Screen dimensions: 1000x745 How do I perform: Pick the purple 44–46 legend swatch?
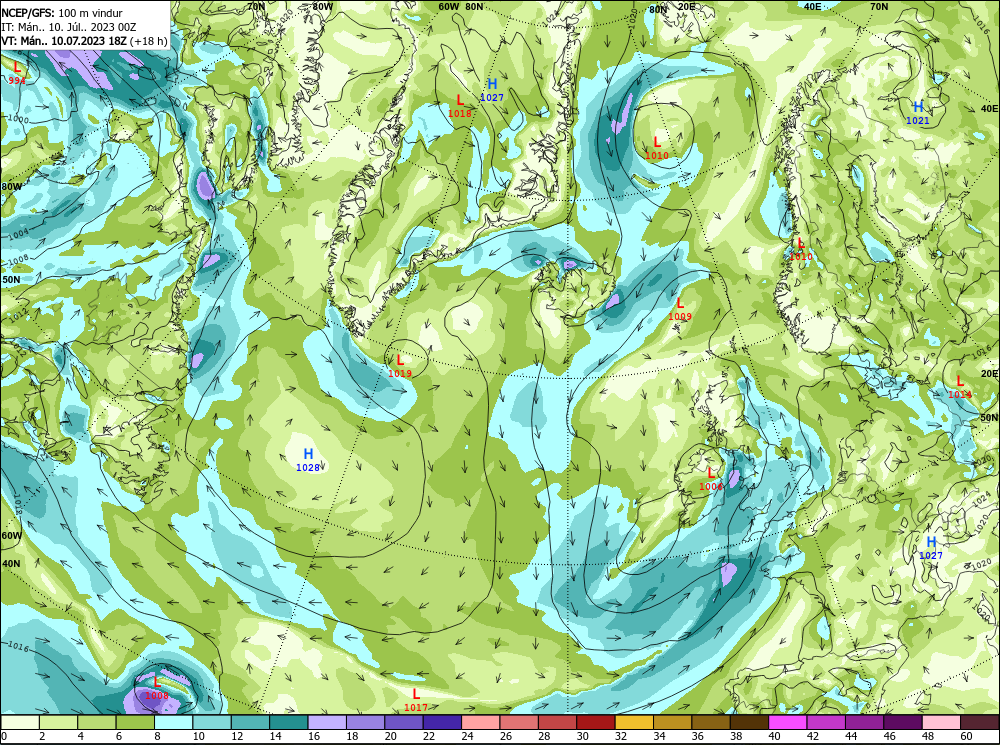coord(864,722)
